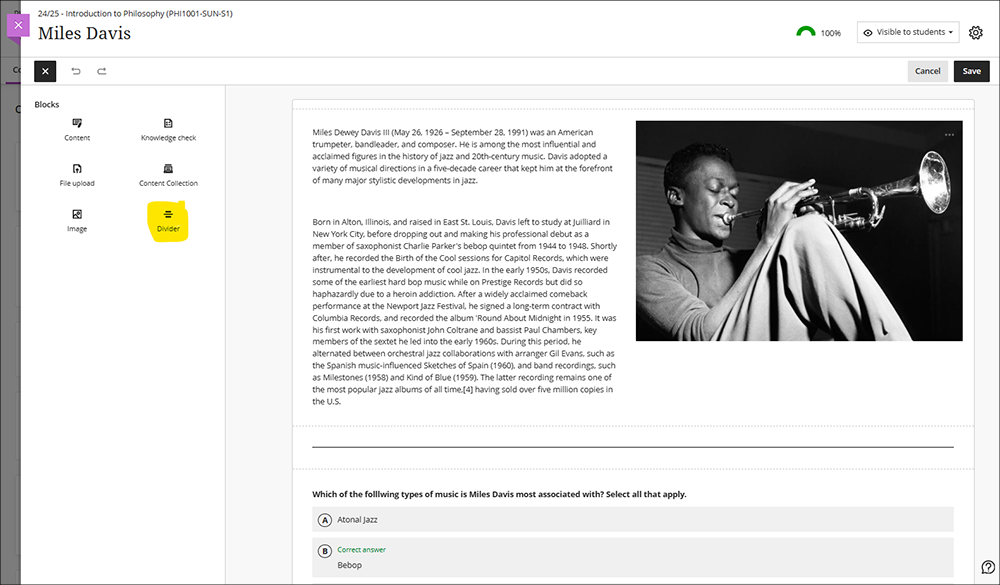Open image block options menu

point(949,135)
